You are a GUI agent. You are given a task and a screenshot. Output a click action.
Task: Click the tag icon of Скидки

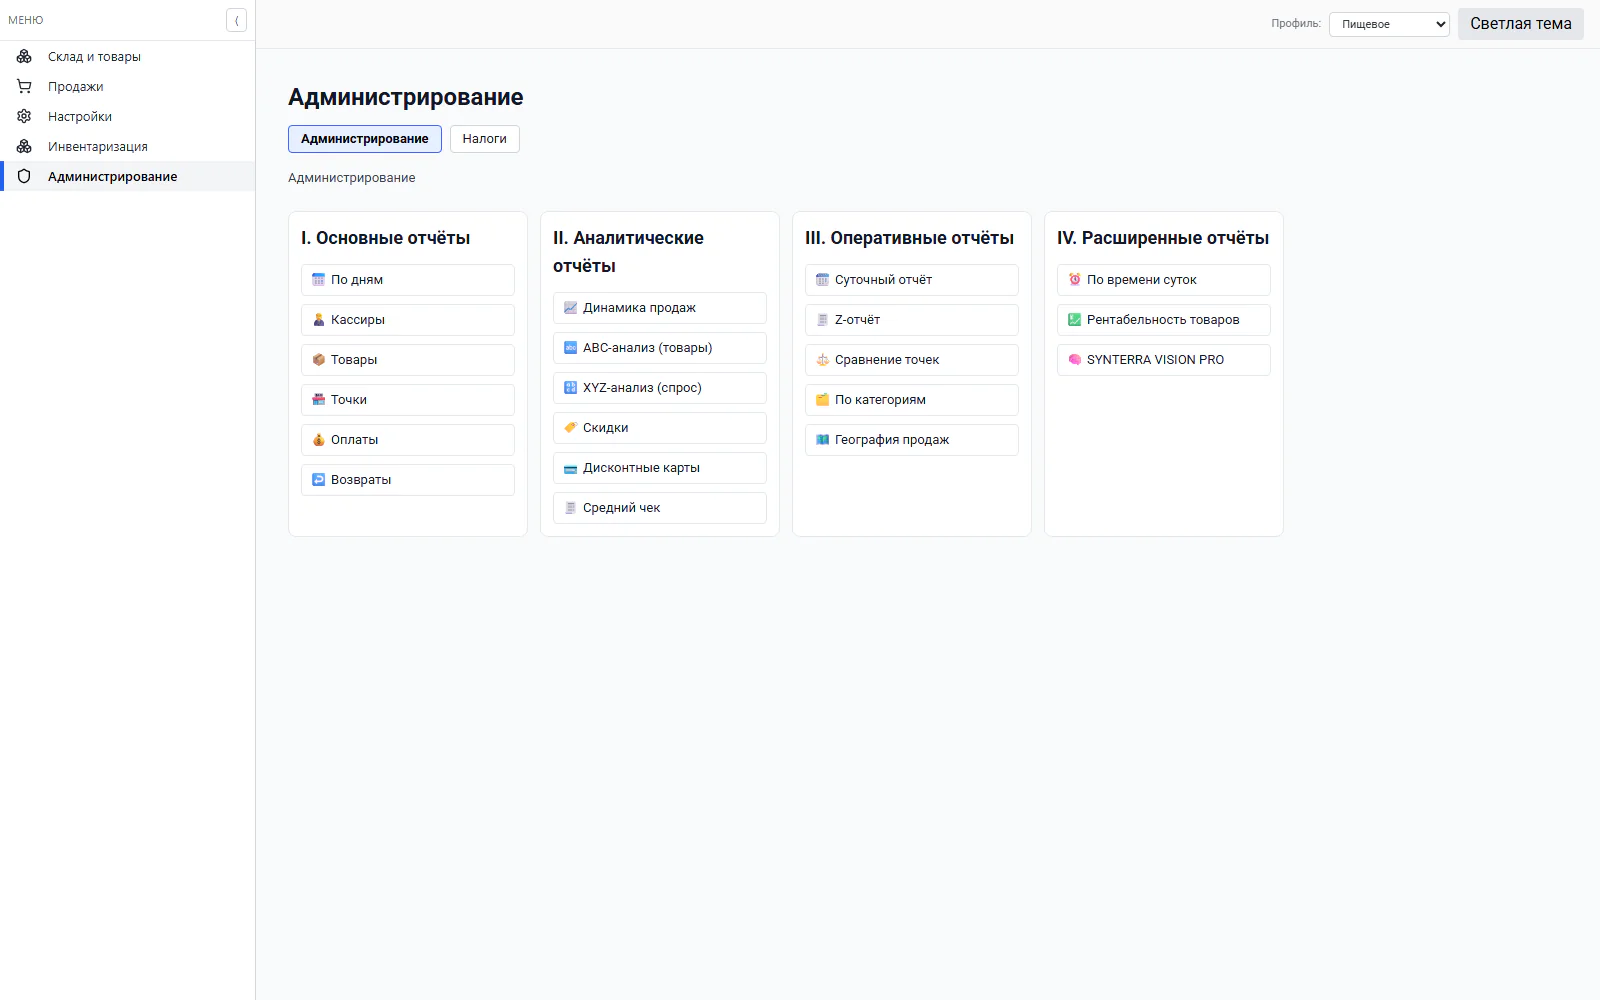coord(571,428)
